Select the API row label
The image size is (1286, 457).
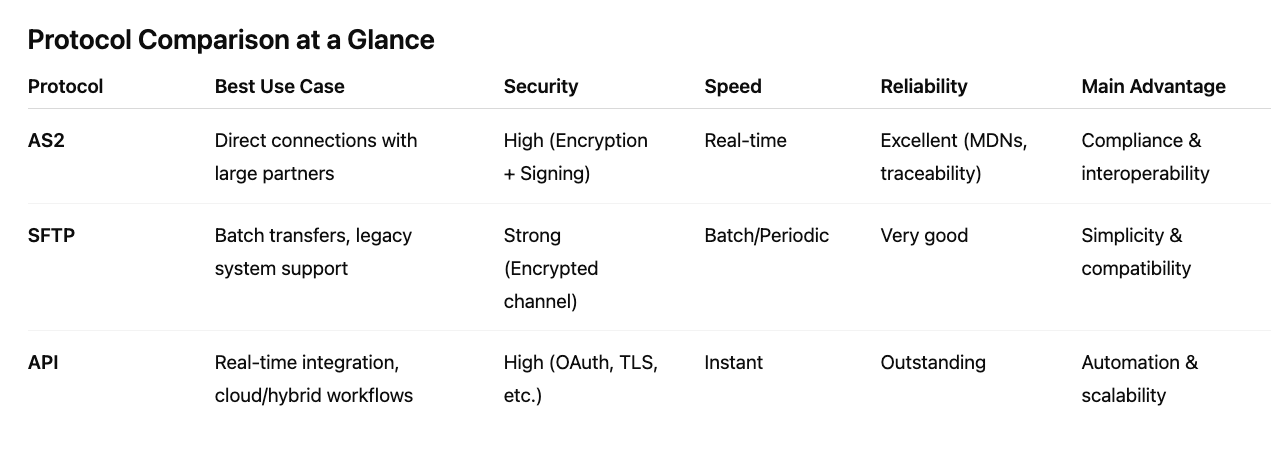click(x=43, y=363)
